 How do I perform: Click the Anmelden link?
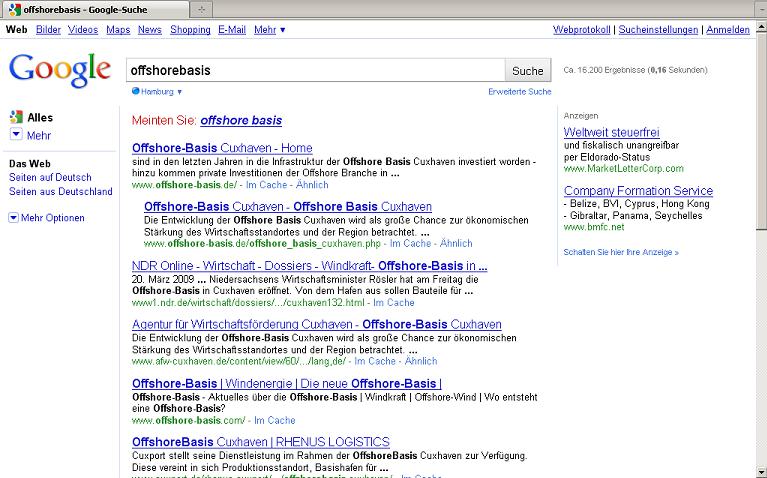click(728, 30)
